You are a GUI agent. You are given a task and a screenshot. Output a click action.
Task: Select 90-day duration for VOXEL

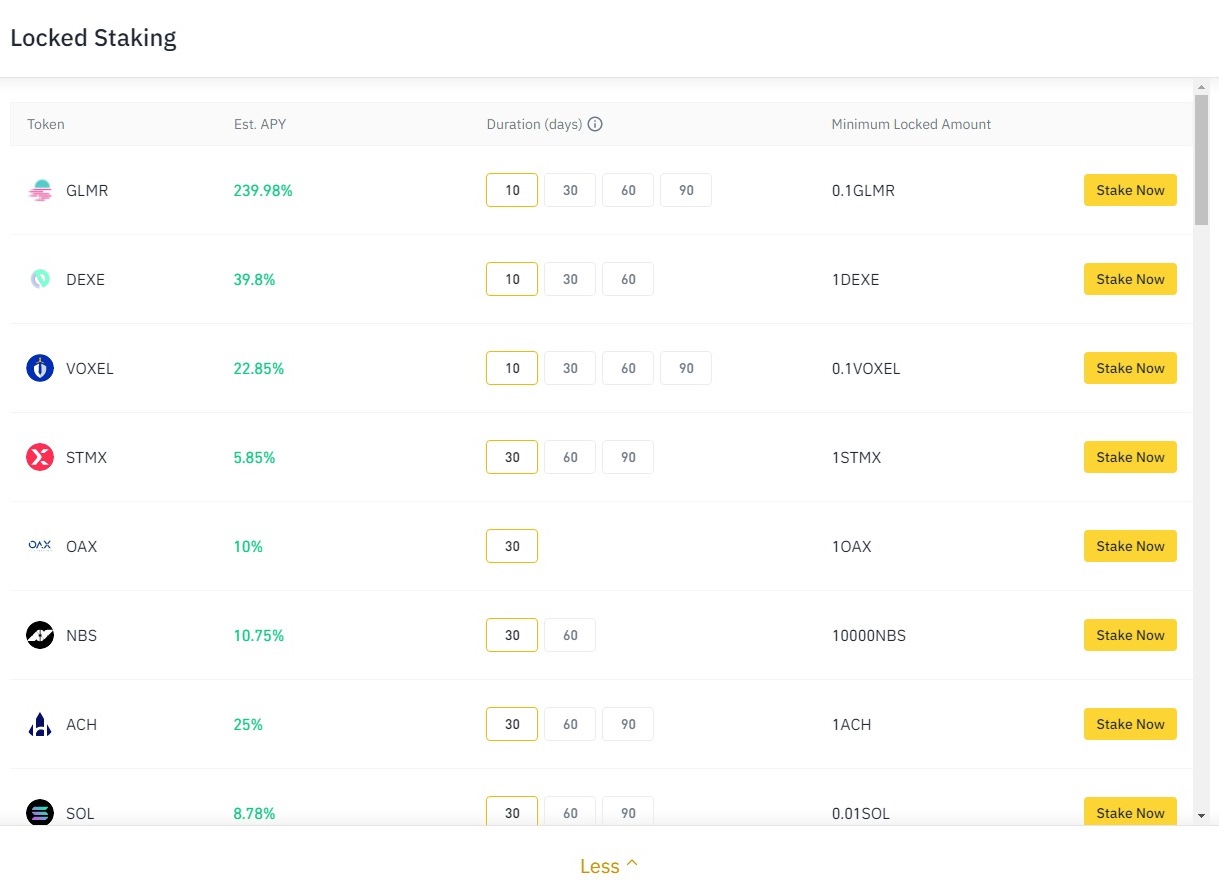click(x=686, y=368)
